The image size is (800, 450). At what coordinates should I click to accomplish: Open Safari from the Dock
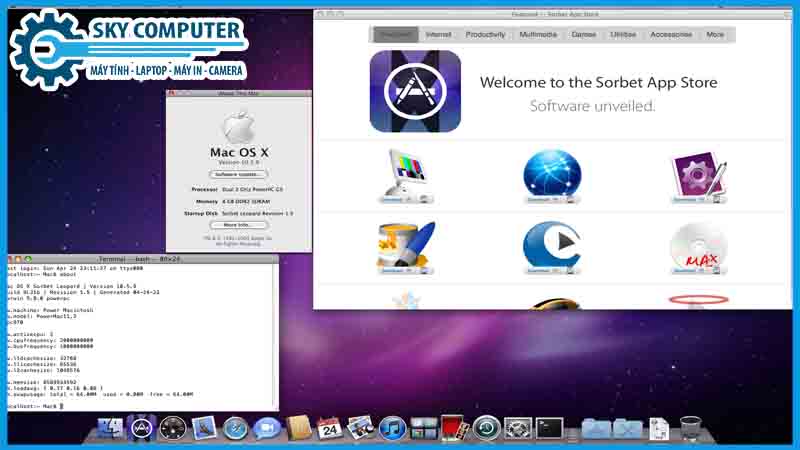click(236, 429)
